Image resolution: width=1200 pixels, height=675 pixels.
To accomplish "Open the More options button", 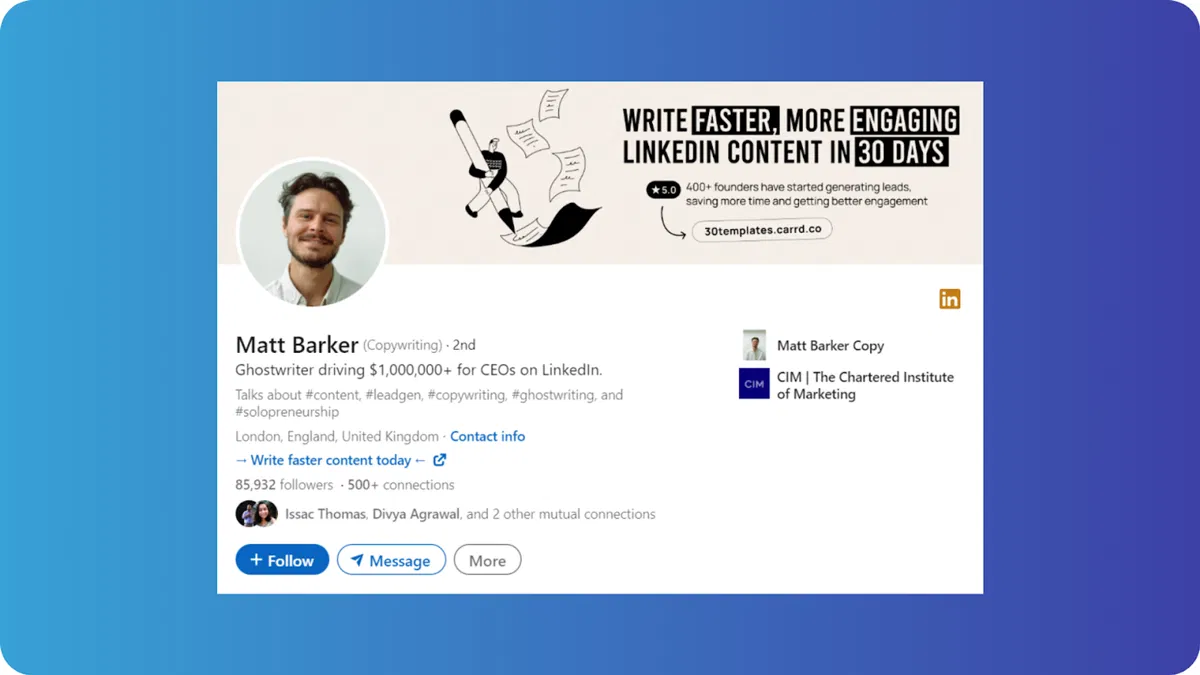I will click(x=487, y=560).
